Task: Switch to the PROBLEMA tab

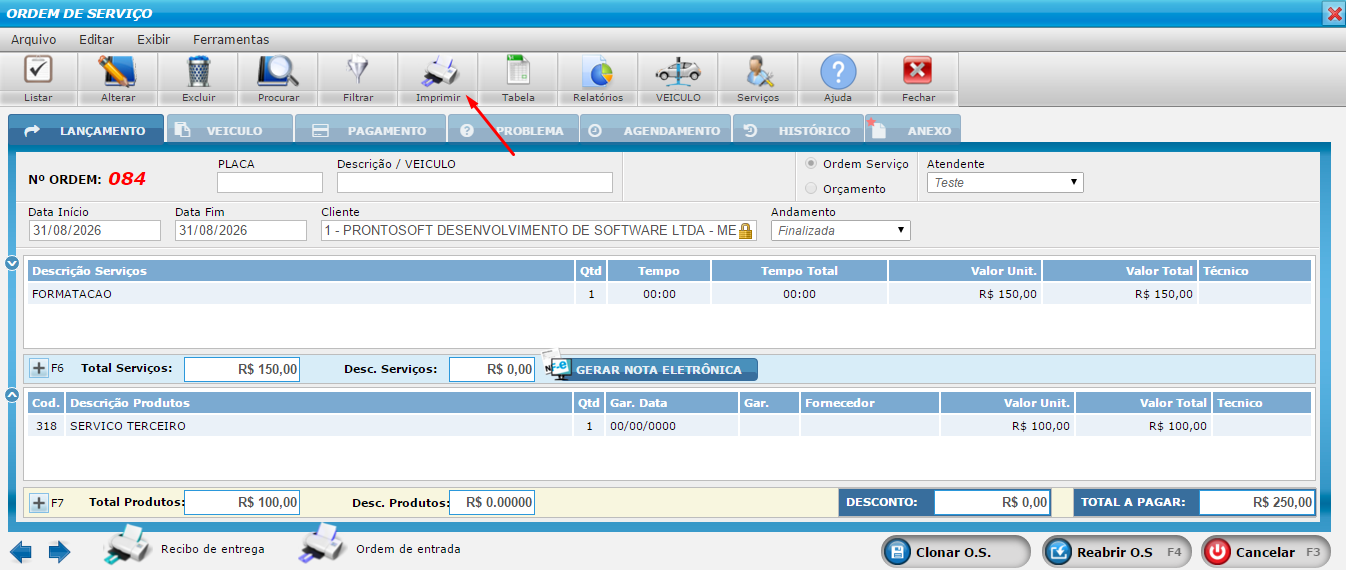Action: 514,130
